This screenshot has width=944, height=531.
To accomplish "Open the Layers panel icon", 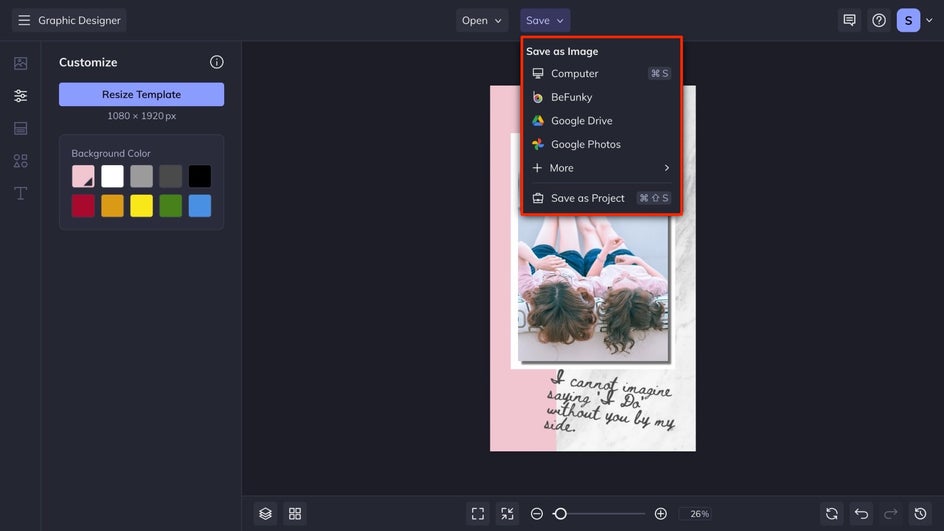I will pos(266,514).
